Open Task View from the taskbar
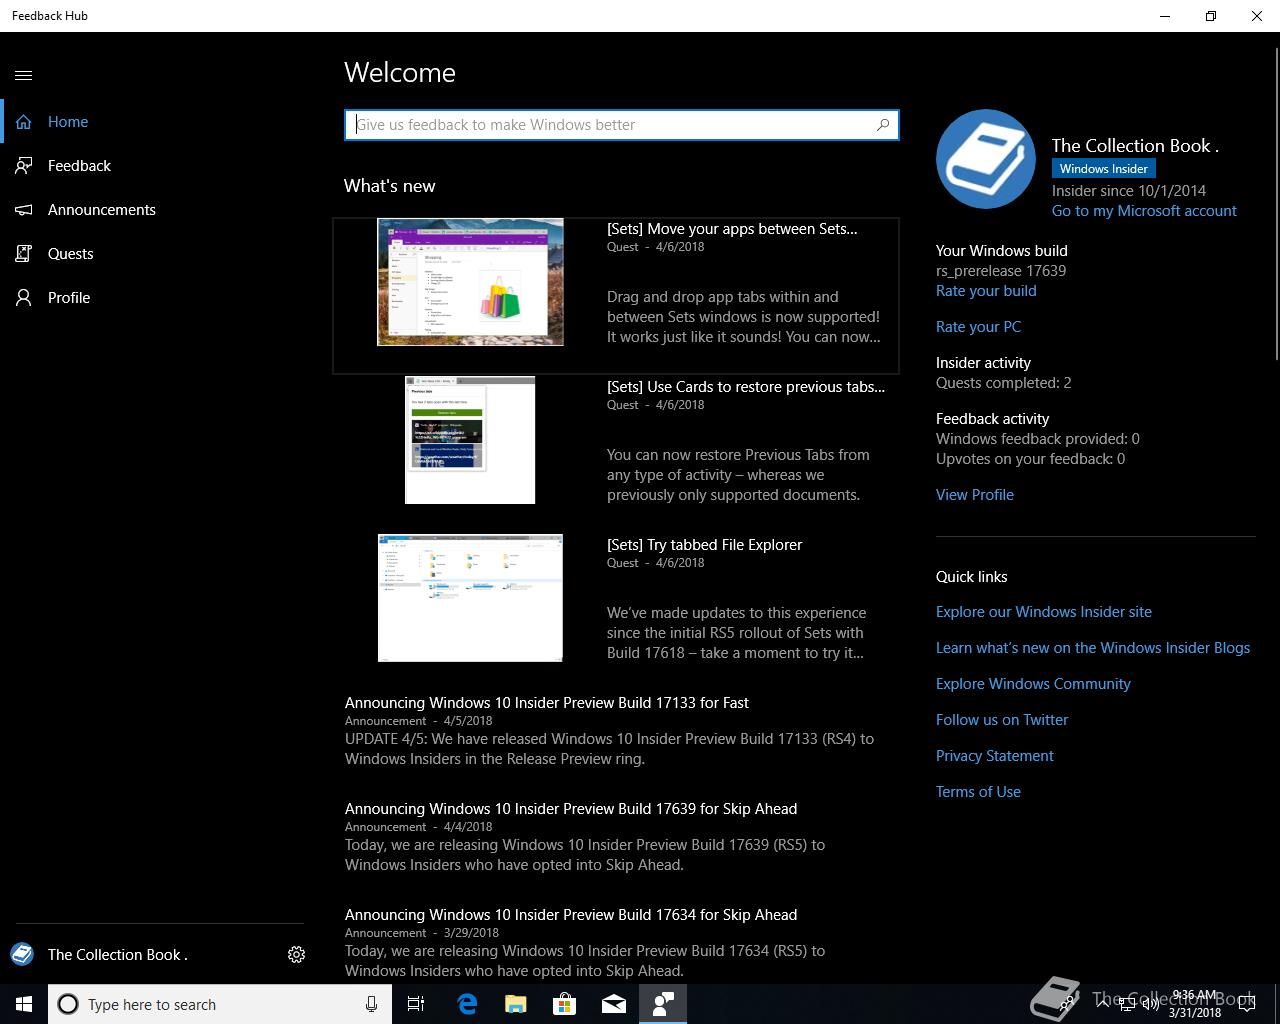Image resolution: width=1280 pixels, height=1024 pixels. (x=416, y=1004)
